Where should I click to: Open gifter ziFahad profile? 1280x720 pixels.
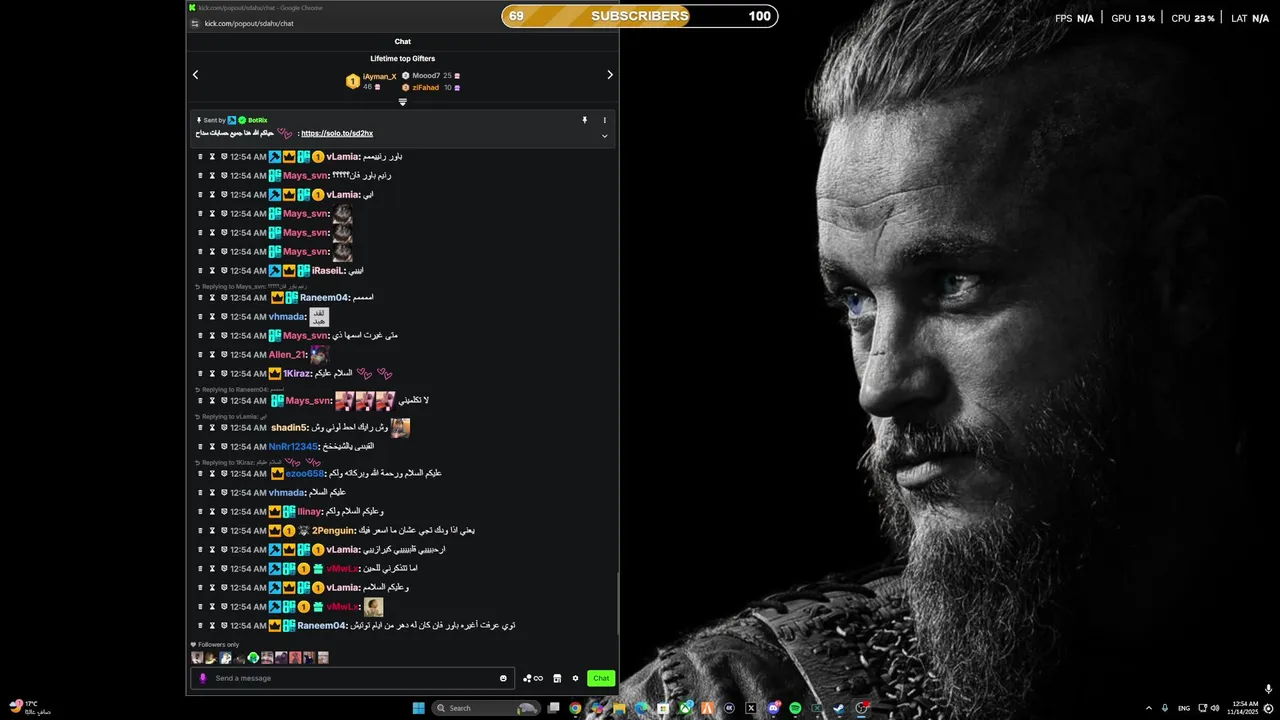click(426, 87)
